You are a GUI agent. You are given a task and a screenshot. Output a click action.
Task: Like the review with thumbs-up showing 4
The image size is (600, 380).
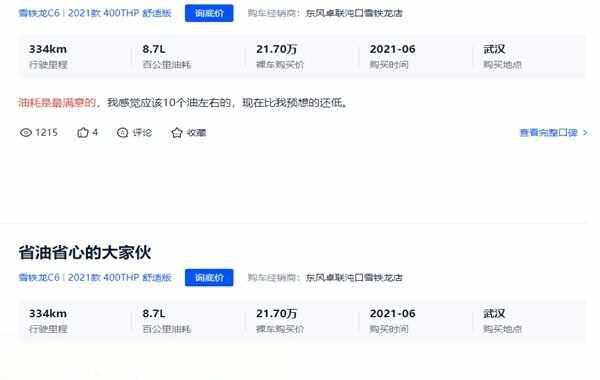tap(83, 133)
